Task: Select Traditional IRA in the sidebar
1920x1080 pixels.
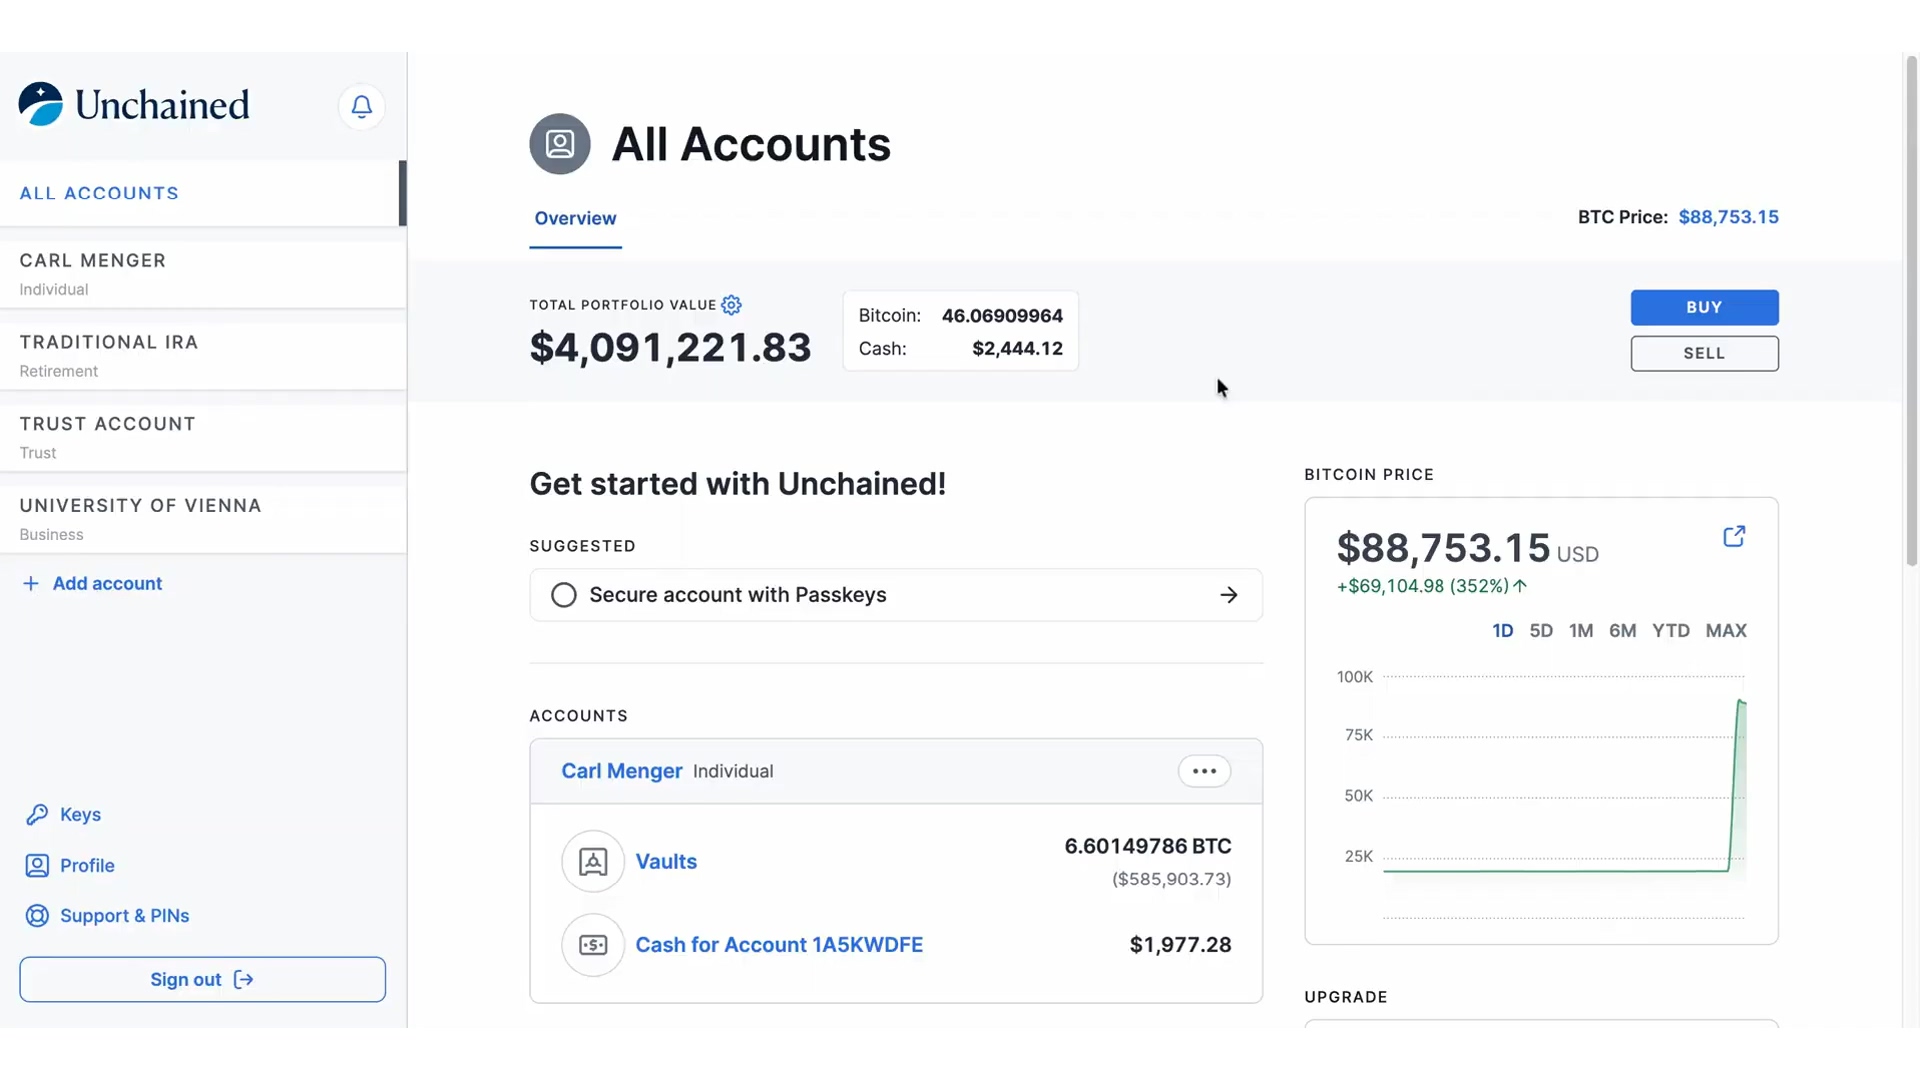Action: [x=108, y=354]
